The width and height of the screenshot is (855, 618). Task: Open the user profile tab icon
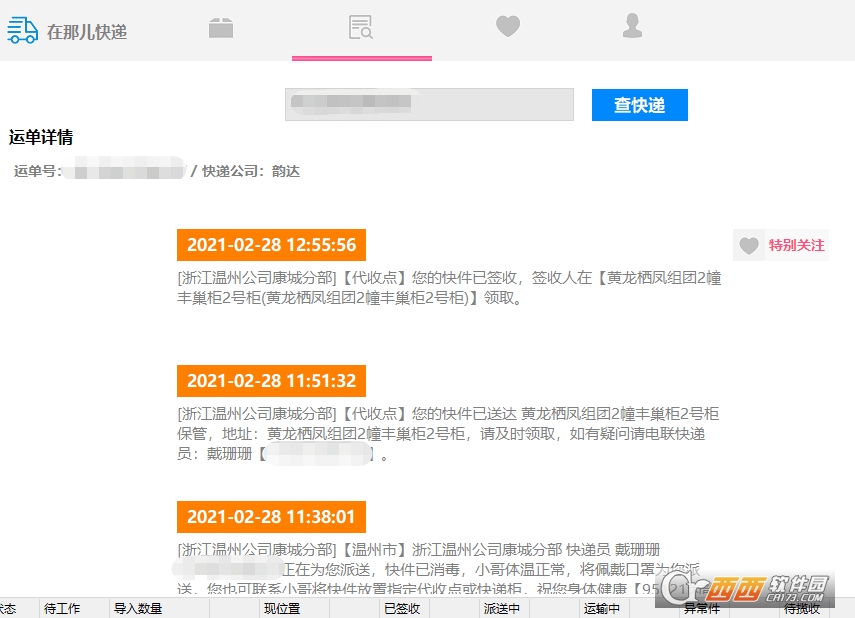click(x=633, y=26)
